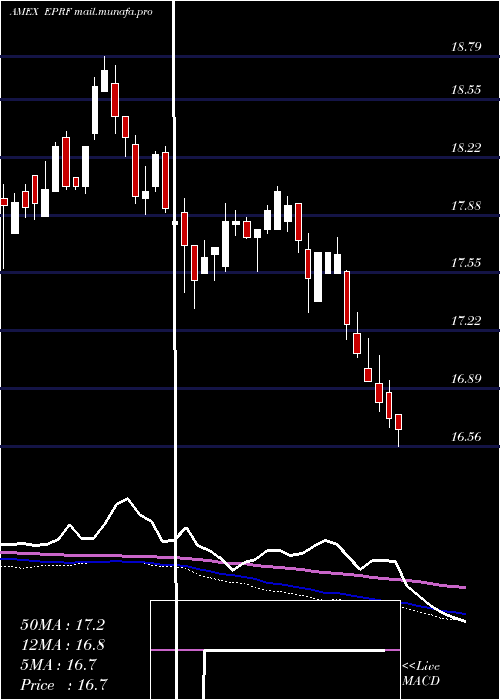Click the AMEX EPRF chart title

[81, 12]
